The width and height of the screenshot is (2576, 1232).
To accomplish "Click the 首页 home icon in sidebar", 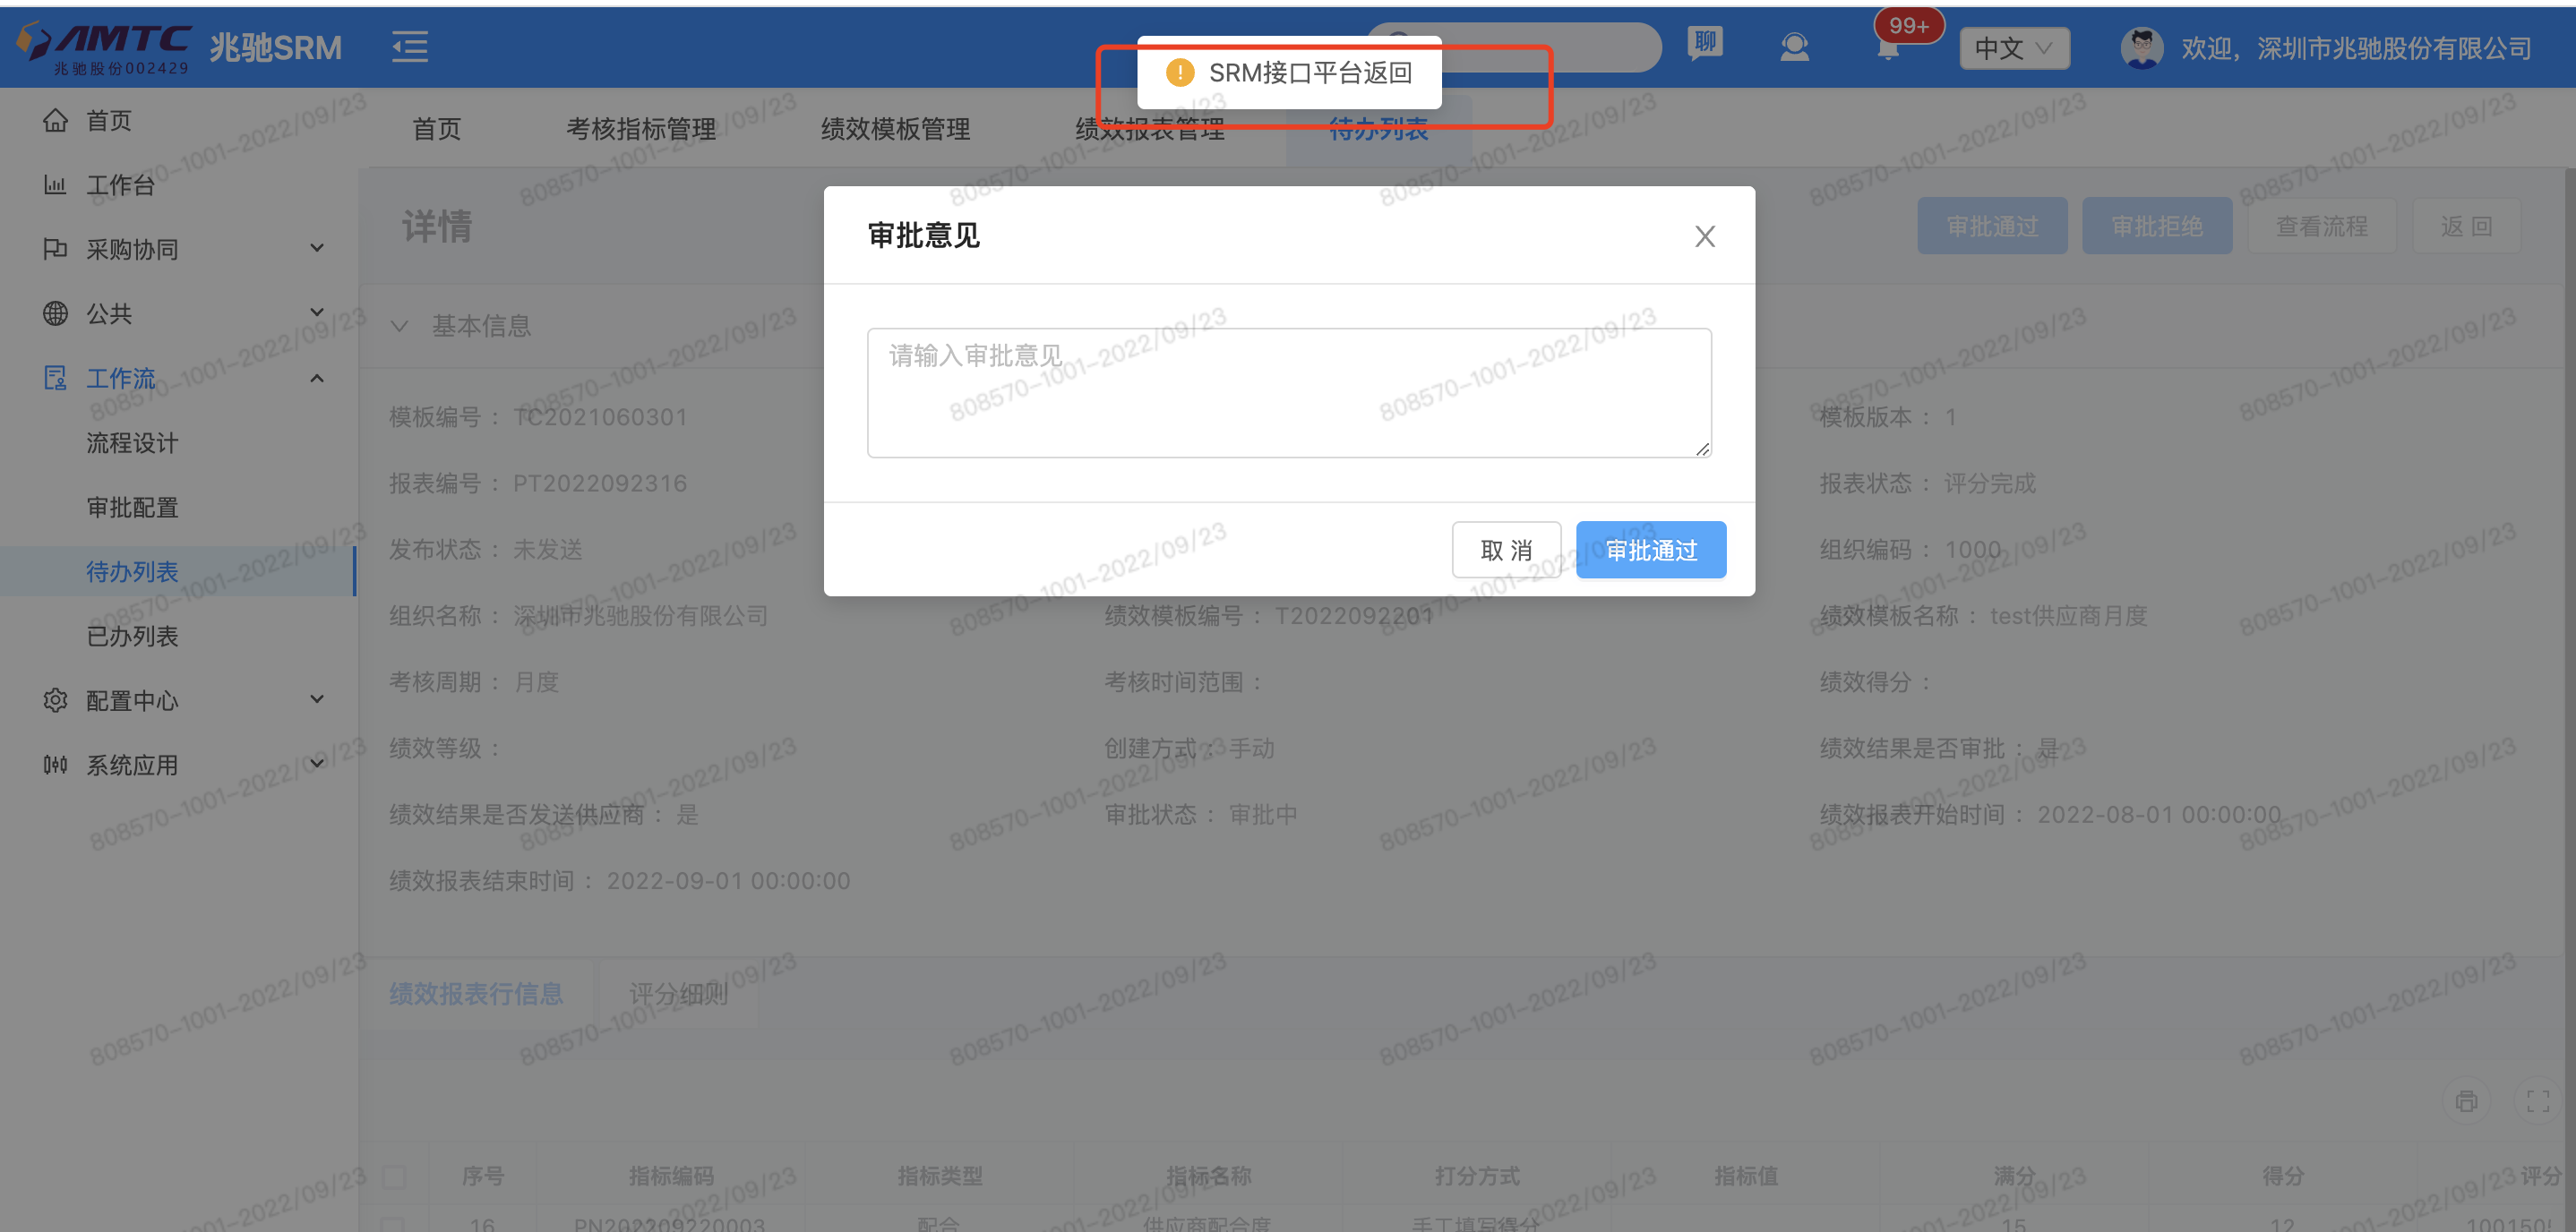I will (55, 121).
